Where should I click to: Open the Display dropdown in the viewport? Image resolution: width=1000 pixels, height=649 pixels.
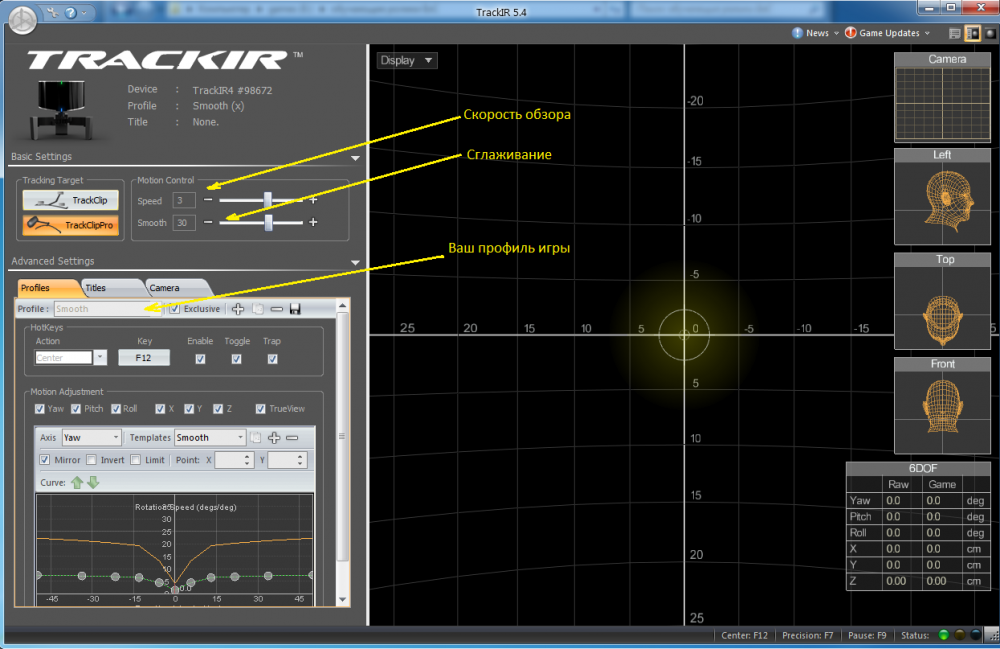pos(407,60)
